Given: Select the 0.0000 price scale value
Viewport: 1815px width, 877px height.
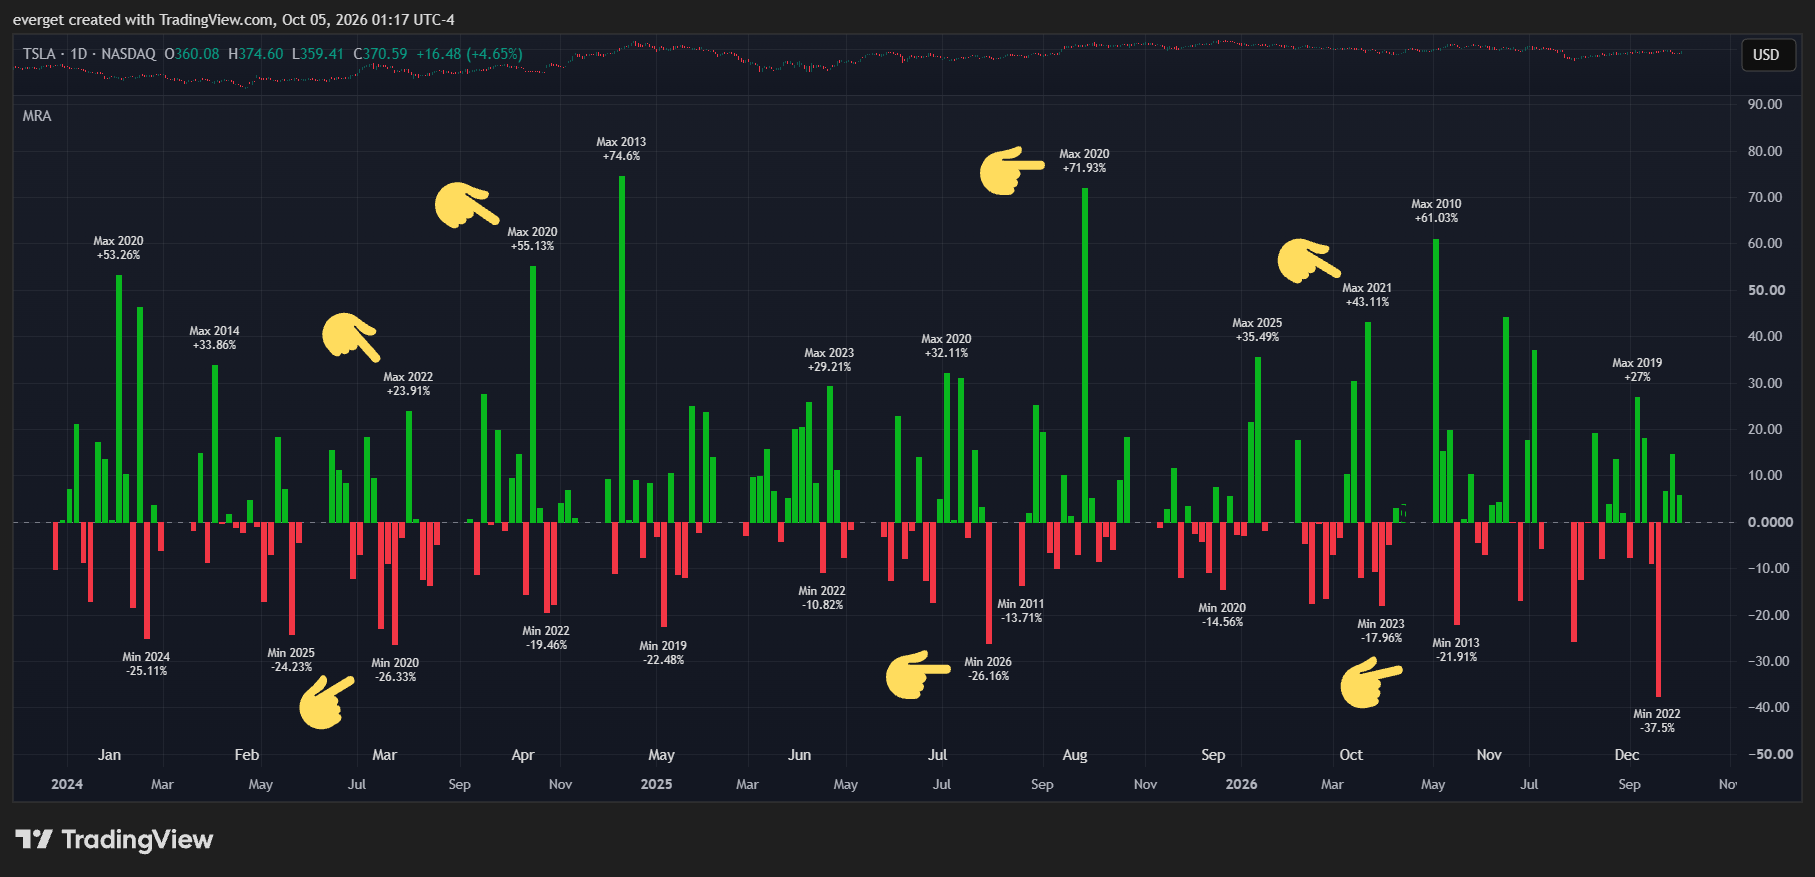Looking at the screenshot, I should tap(1770, 522).
